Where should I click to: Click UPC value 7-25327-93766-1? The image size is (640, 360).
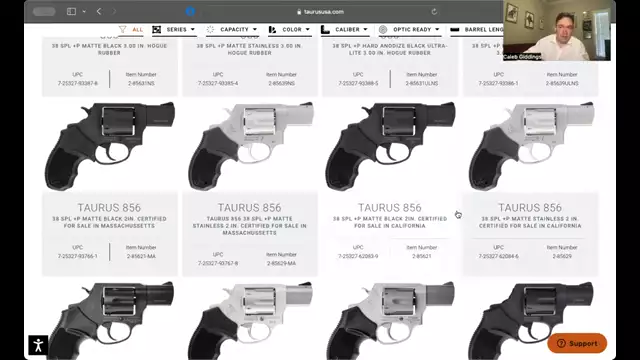pos(78,256)
